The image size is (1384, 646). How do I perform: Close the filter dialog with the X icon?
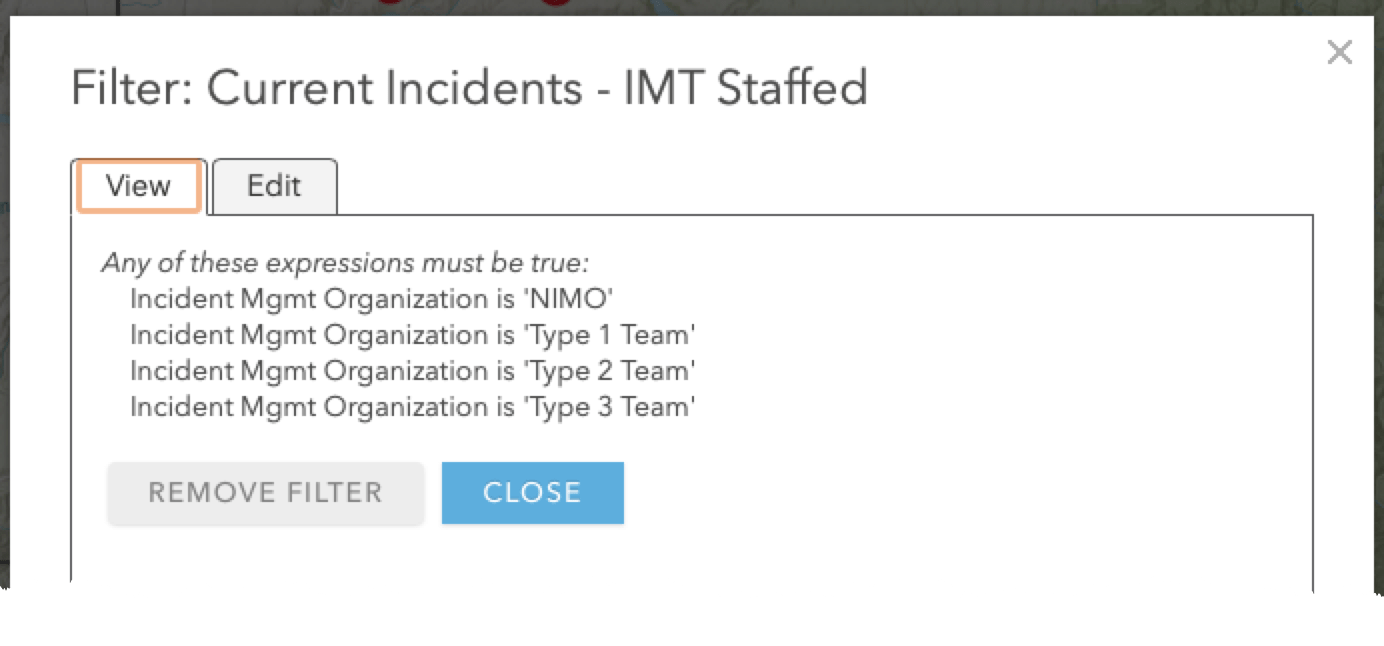tap(1339, 53)
